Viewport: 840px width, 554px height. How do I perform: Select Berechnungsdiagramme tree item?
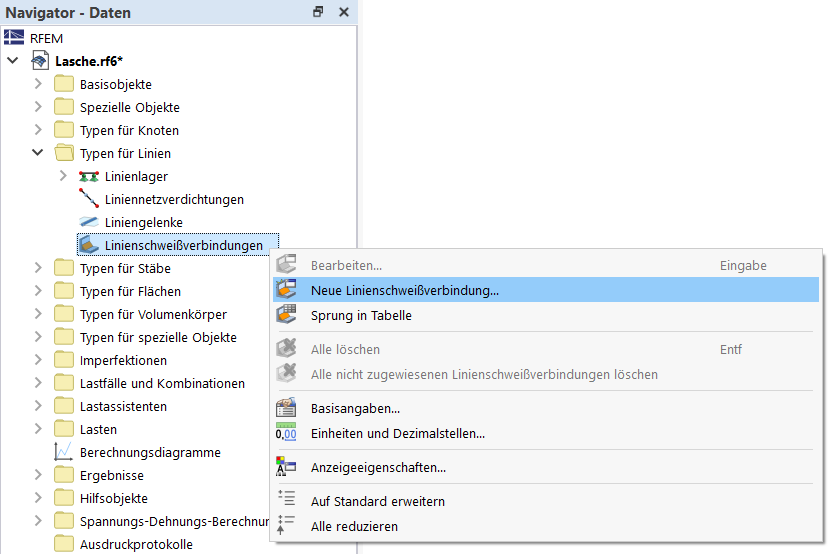point(150,452)
